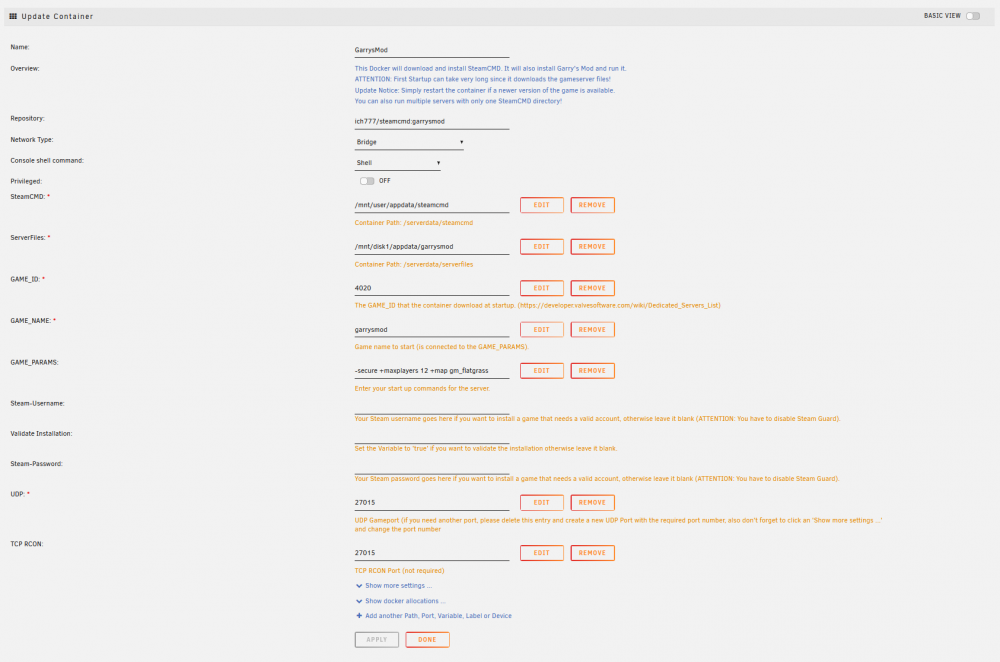Click the Steam-Username input field
This screenshot has height=662, width=1000.
click(432, 407)
